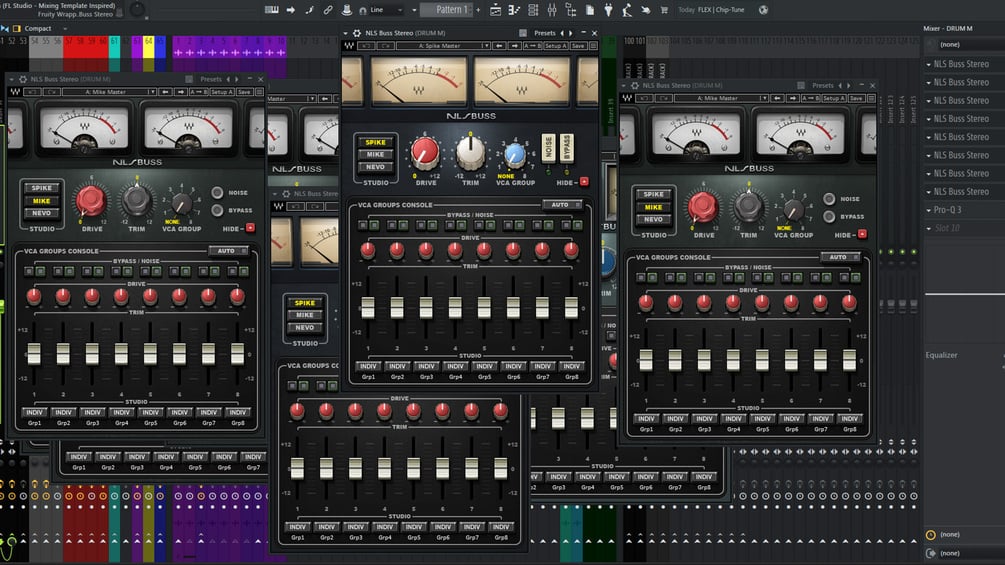Open the Playlist view icon

(x=495, y=10)
